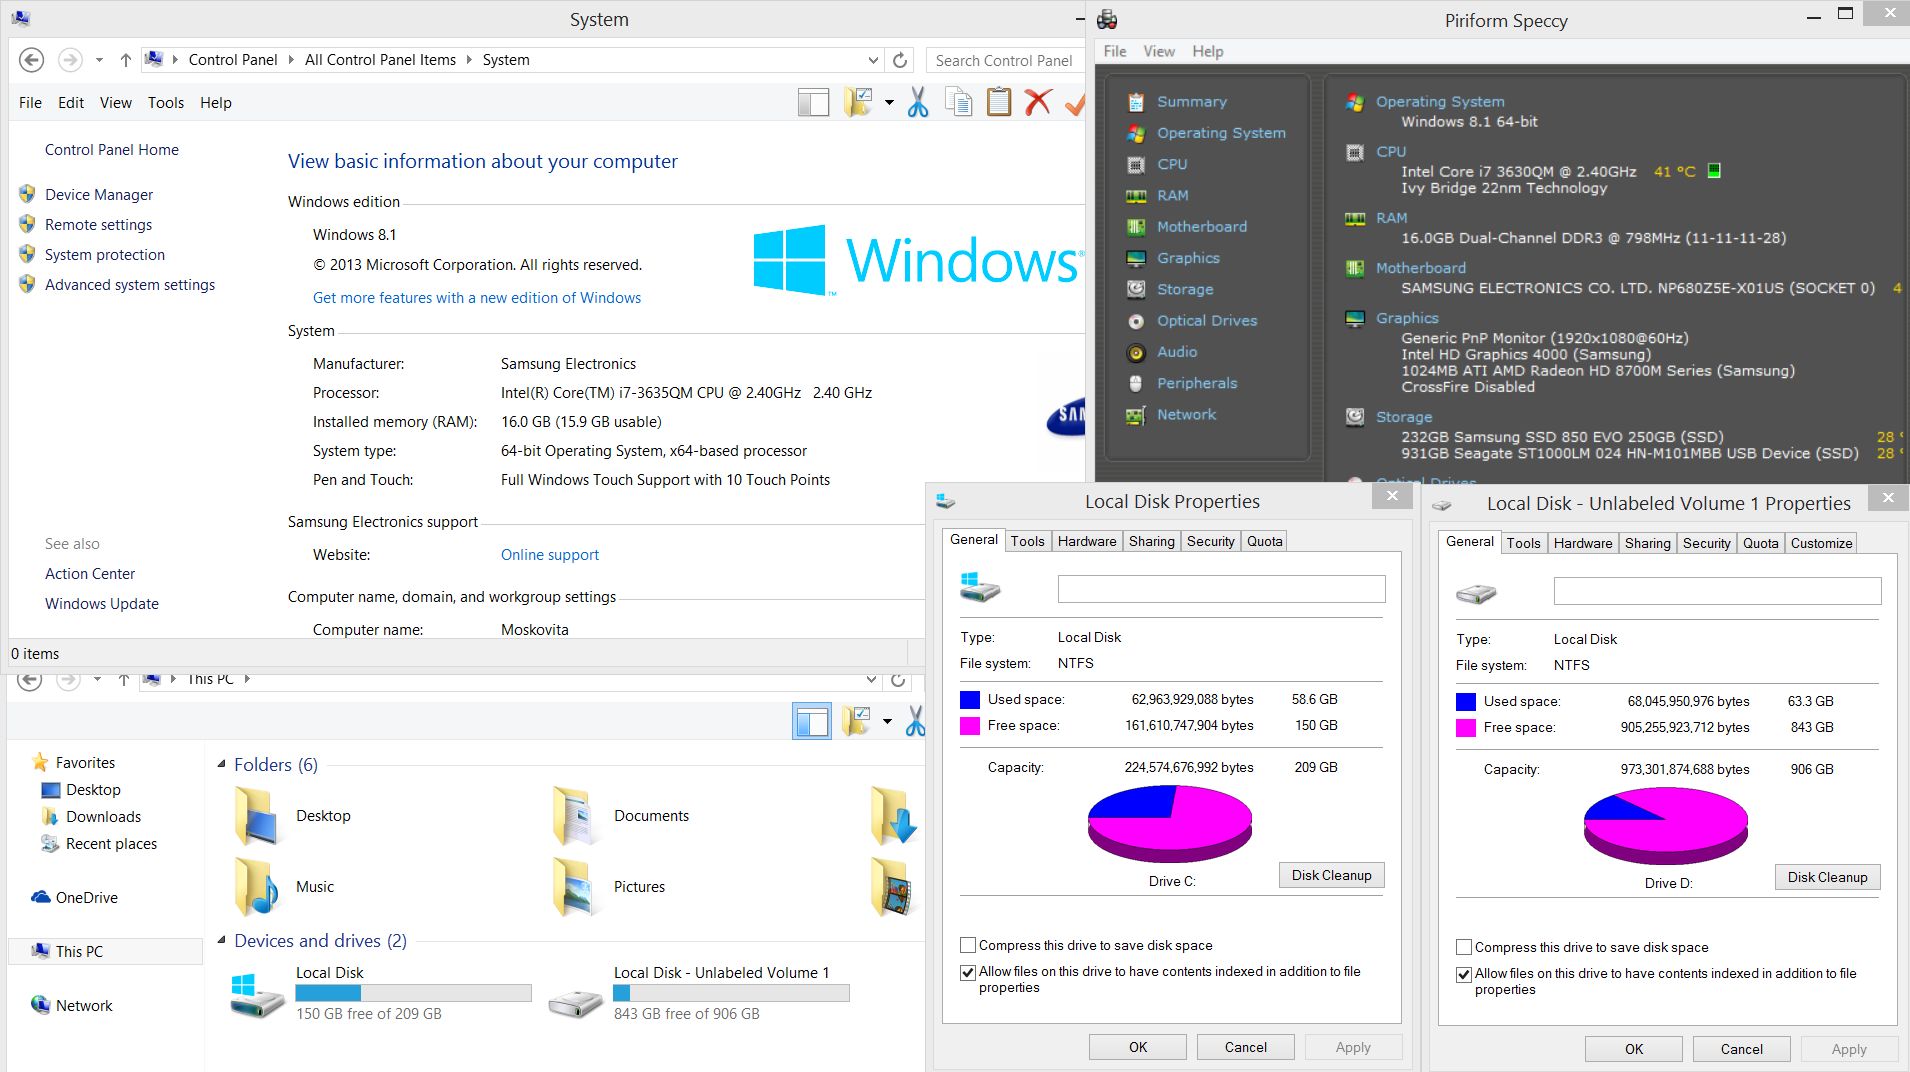Image resolution: width=1910 pixels, height=1072 pixels.
Task: Toggle file indexing checkbox for Drive D
Action: point(1464,974)
